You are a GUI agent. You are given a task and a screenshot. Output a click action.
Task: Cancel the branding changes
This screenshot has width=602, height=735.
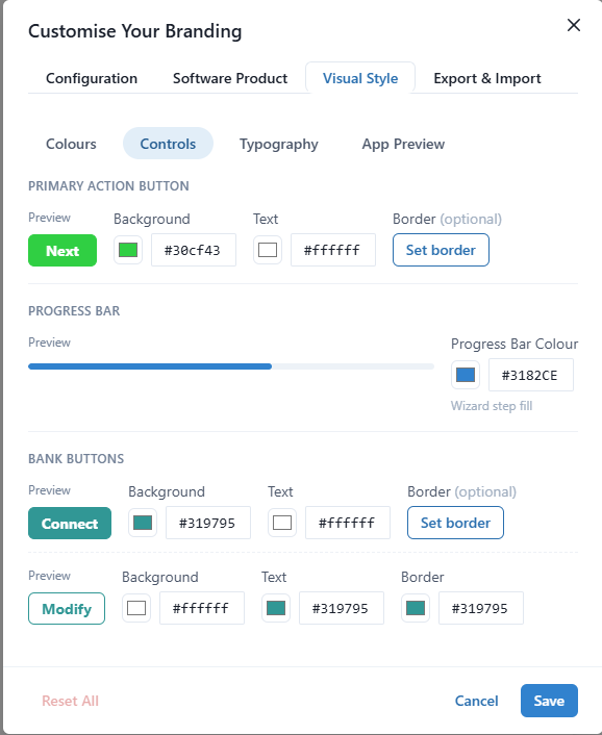(476, 701)
